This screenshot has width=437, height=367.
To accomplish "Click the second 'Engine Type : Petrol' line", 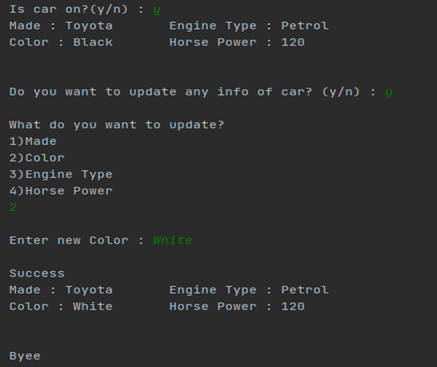I will point(249,290).
